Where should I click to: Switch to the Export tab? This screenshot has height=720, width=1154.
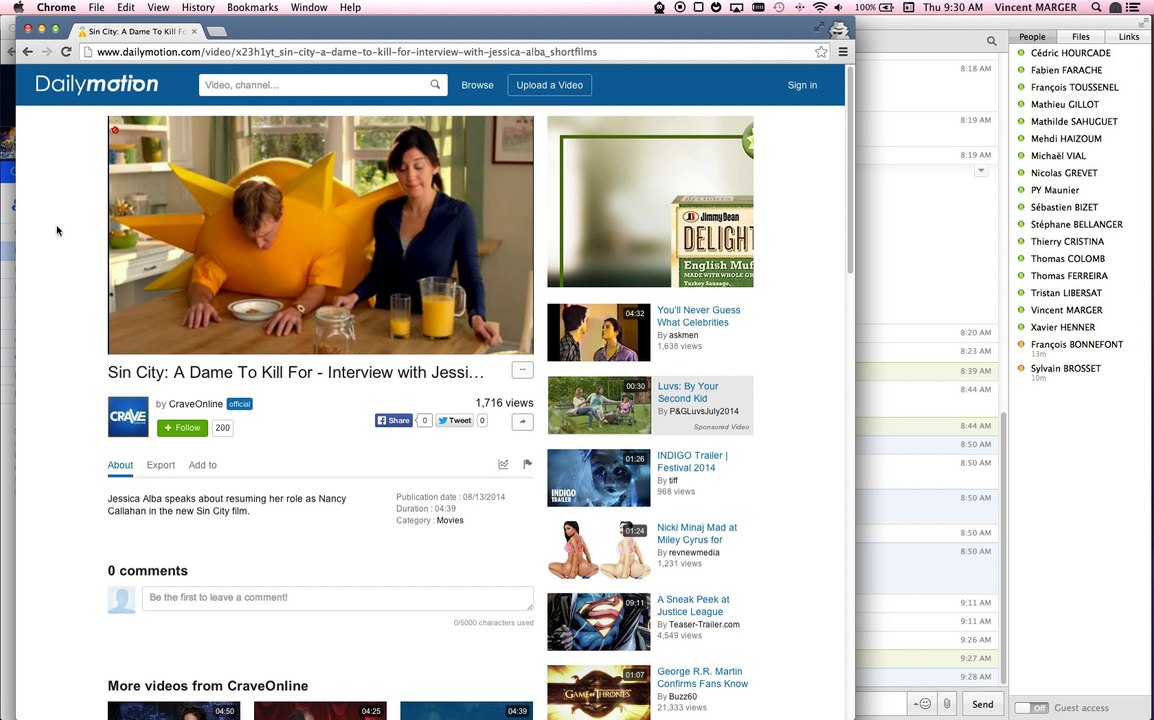tap(160, 465)
